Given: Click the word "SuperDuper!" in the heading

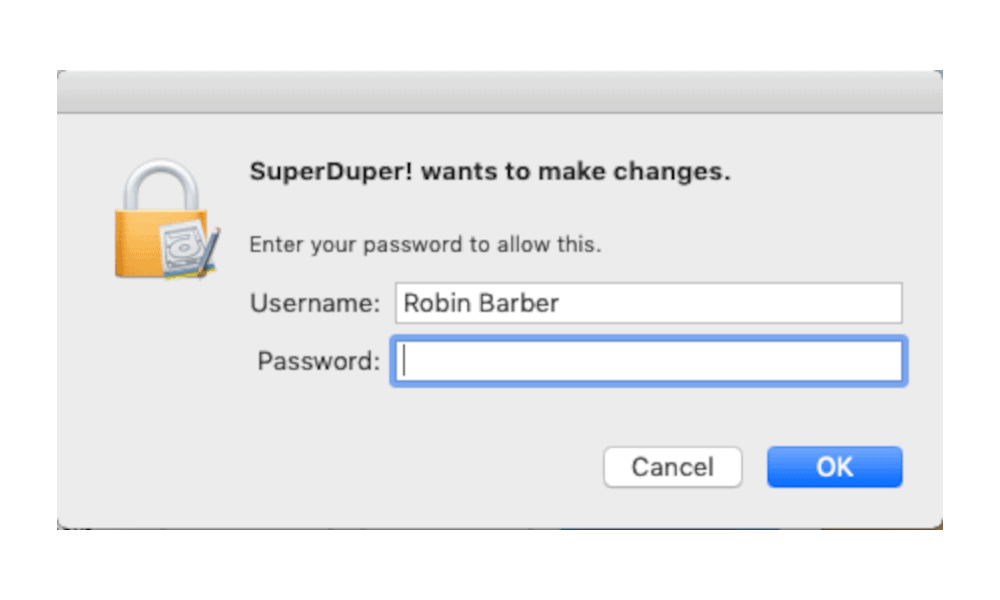Looking at the screenshot, I should click(331, 171).
